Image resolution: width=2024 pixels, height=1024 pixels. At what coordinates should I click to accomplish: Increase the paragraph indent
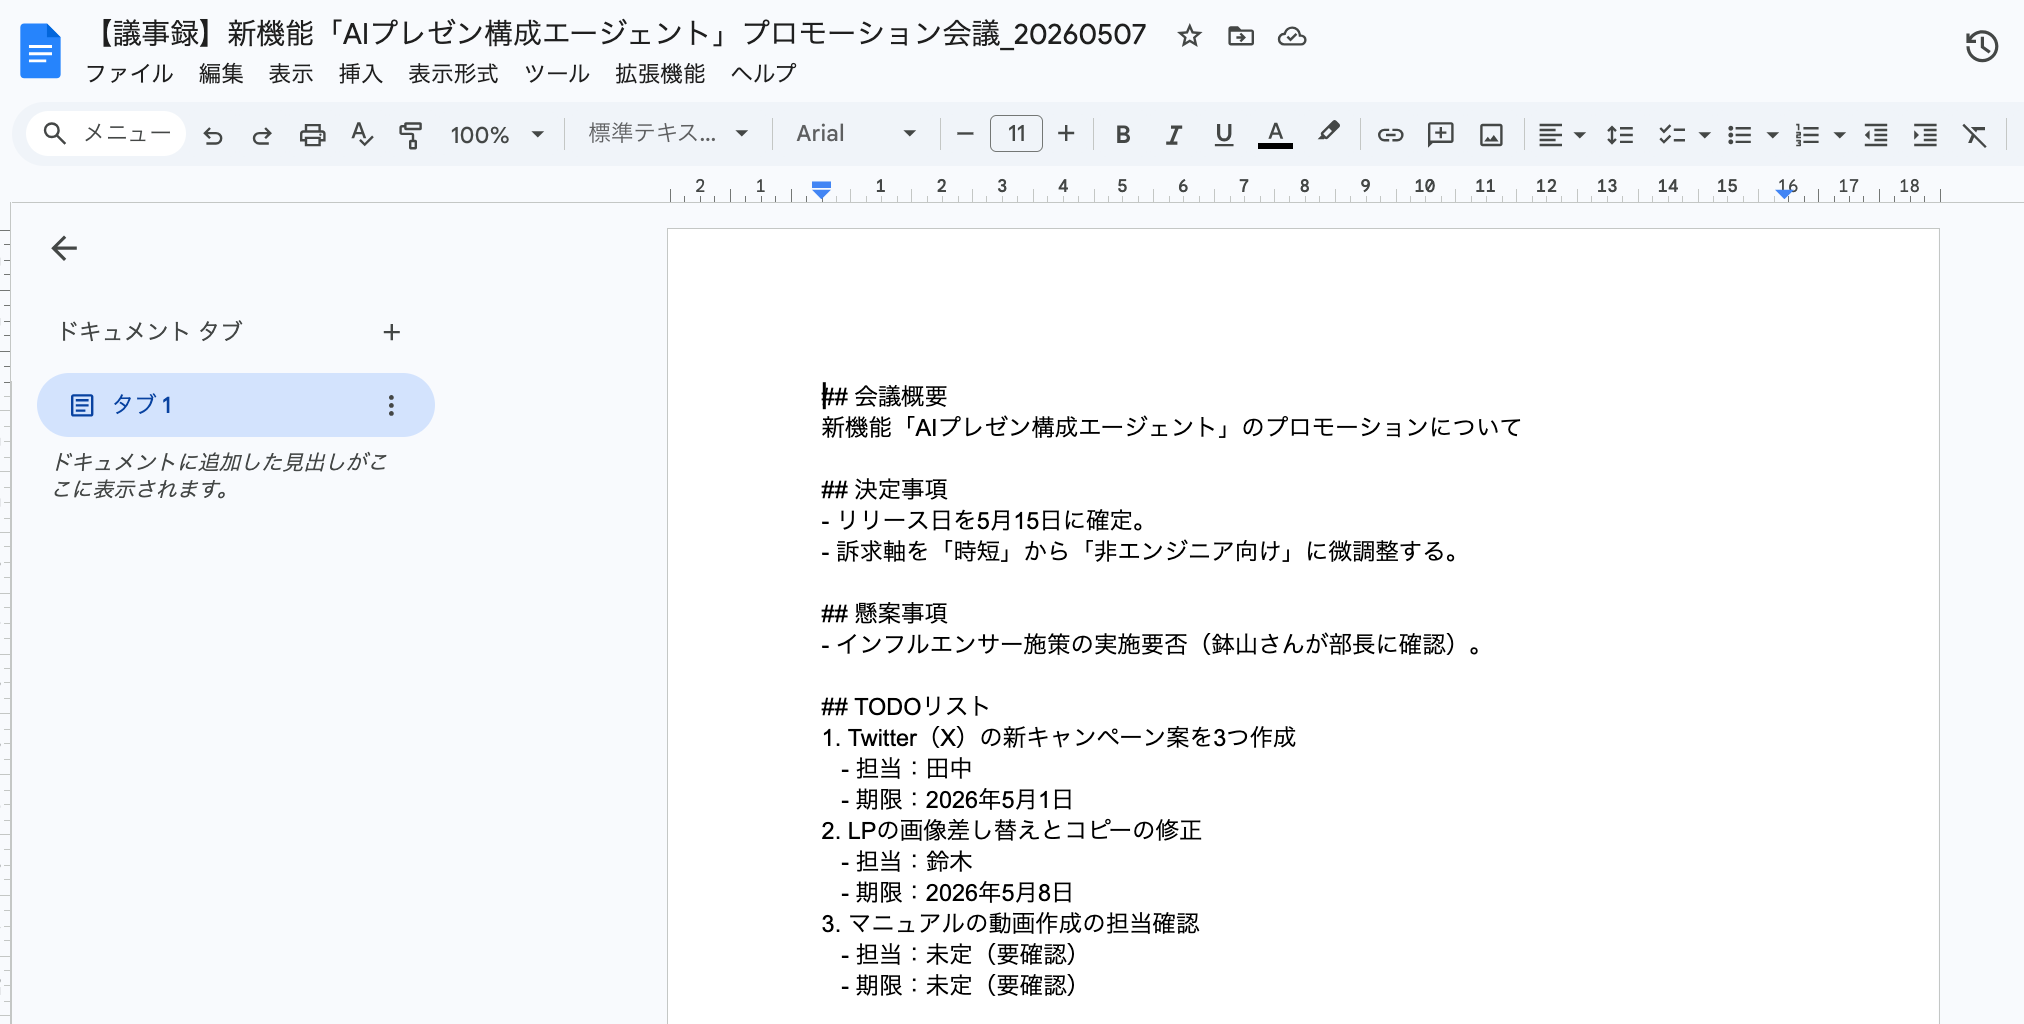pos(1925,135)
